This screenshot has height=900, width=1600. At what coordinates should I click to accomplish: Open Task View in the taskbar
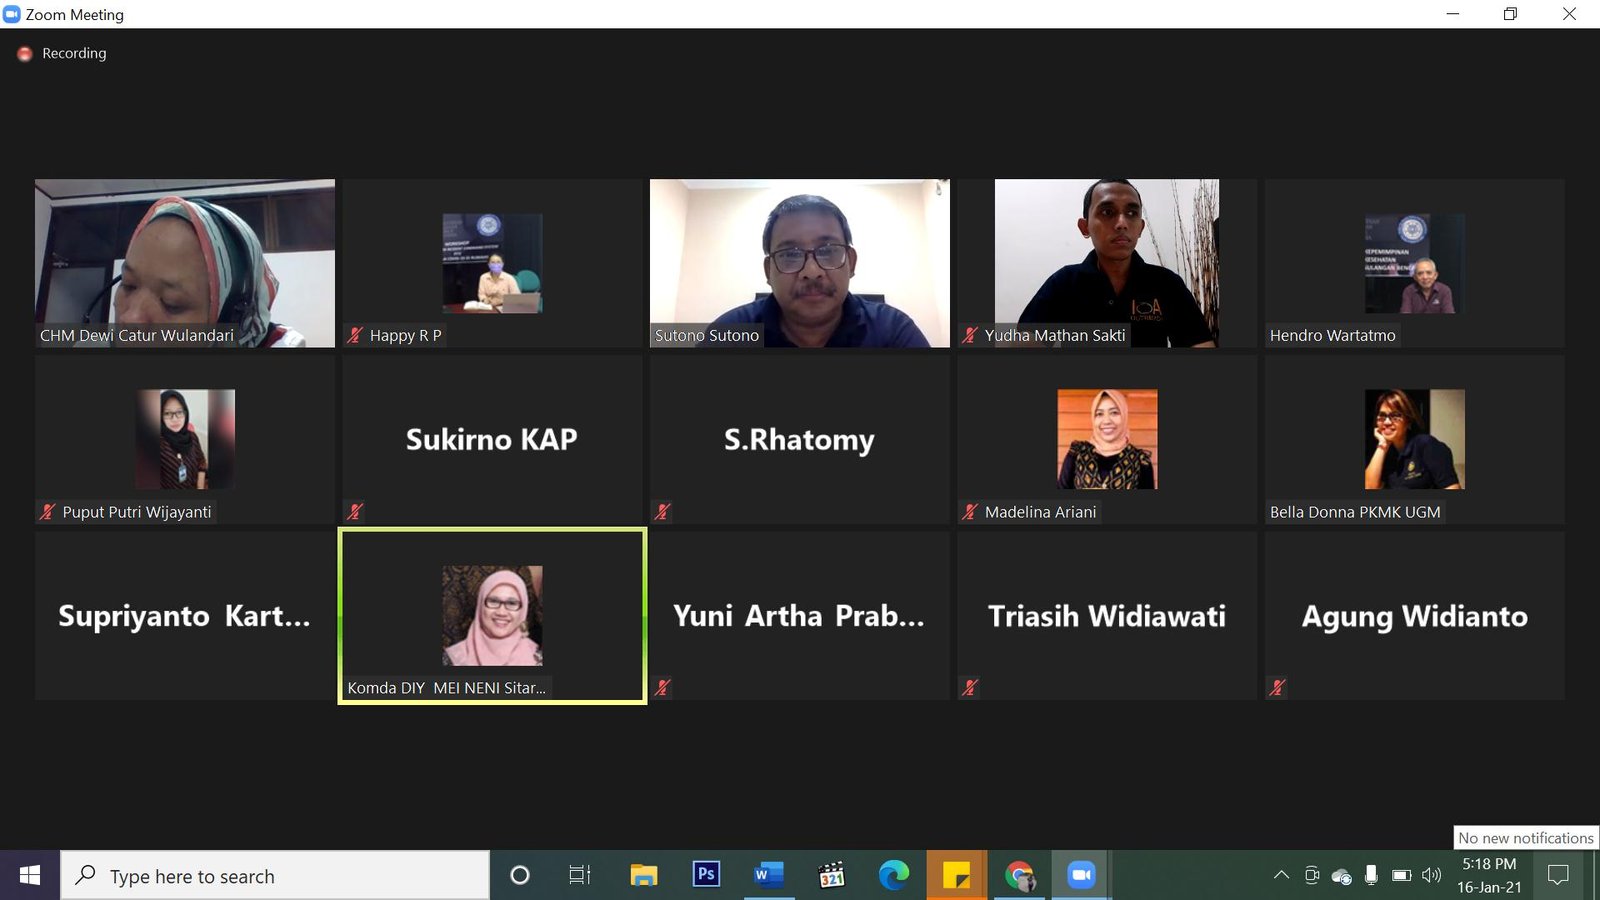(x=579, y=875)
